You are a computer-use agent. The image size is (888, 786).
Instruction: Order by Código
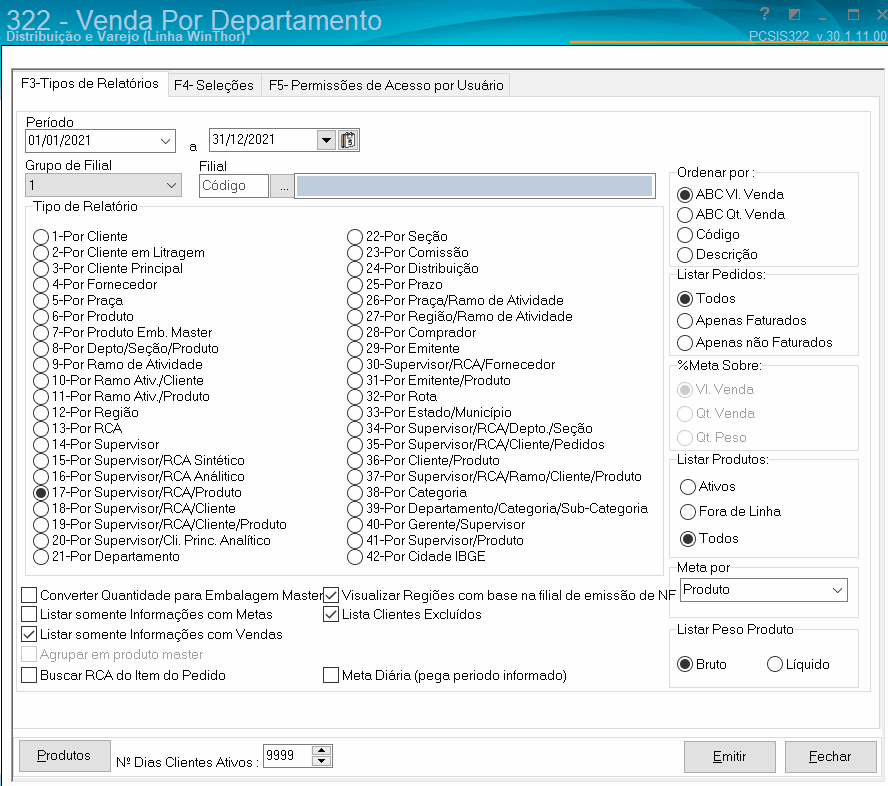pyautogui.click(x=708, y=234)
